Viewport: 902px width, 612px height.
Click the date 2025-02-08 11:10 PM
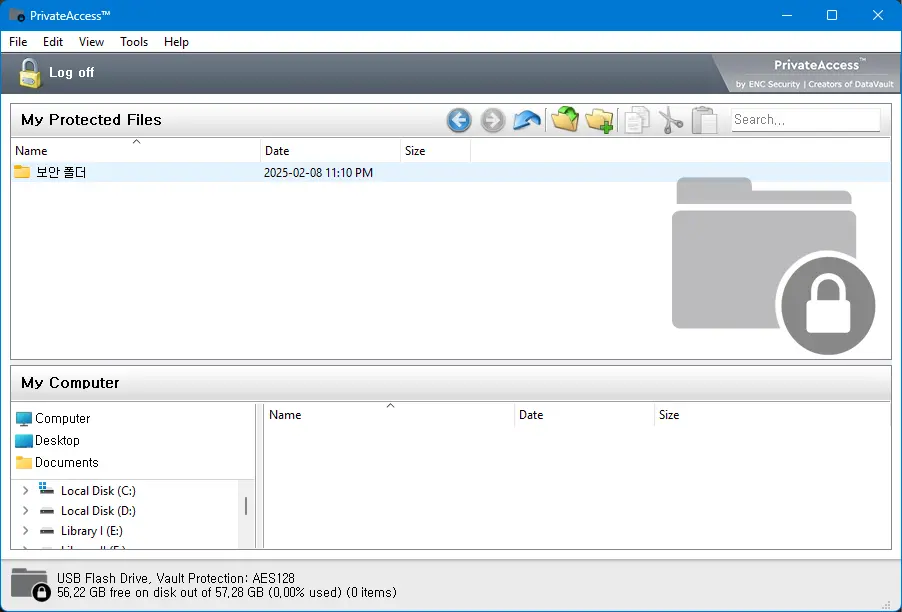[x=318, y=173]
